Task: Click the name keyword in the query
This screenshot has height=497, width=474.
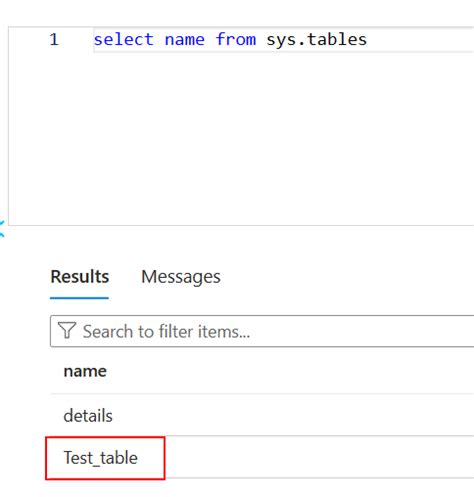Action: pyautogui.click(x=185, y=39)
